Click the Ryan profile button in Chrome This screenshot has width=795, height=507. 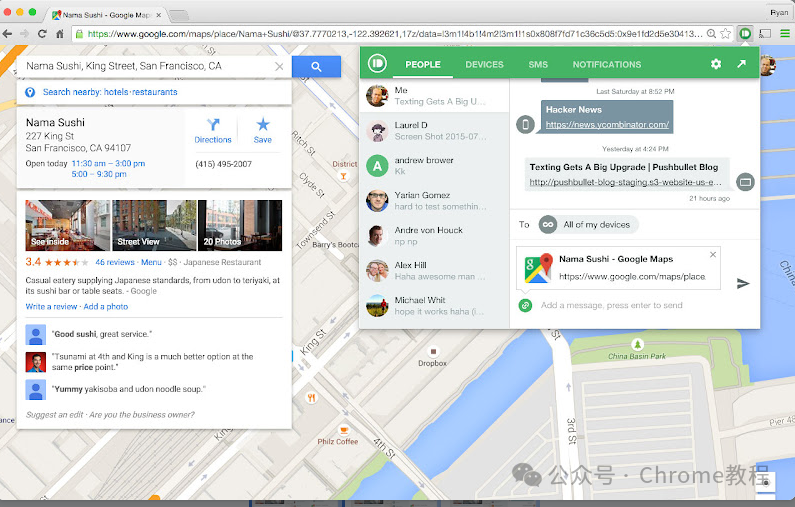pyautogui.click(x=778, y=13)
